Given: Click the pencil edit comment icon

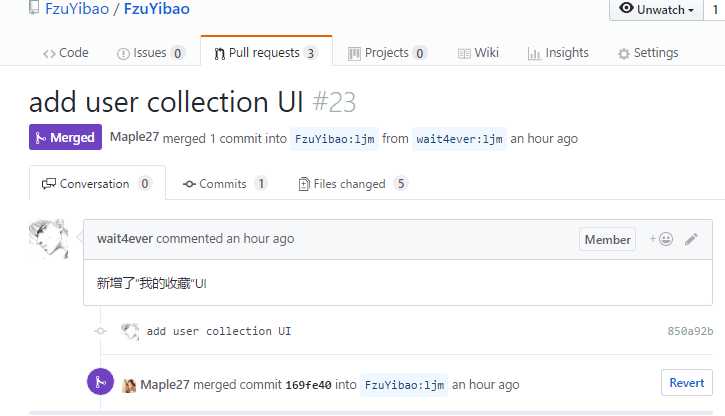Looking at the screenshot, I should [691, 239].
